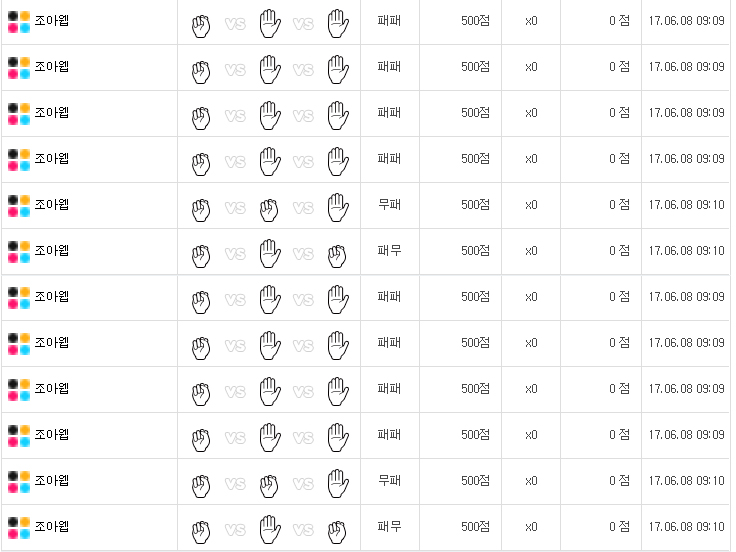
Task: Click the 조아웹 logo icon in the last row
Action: (x=19, y=526)
